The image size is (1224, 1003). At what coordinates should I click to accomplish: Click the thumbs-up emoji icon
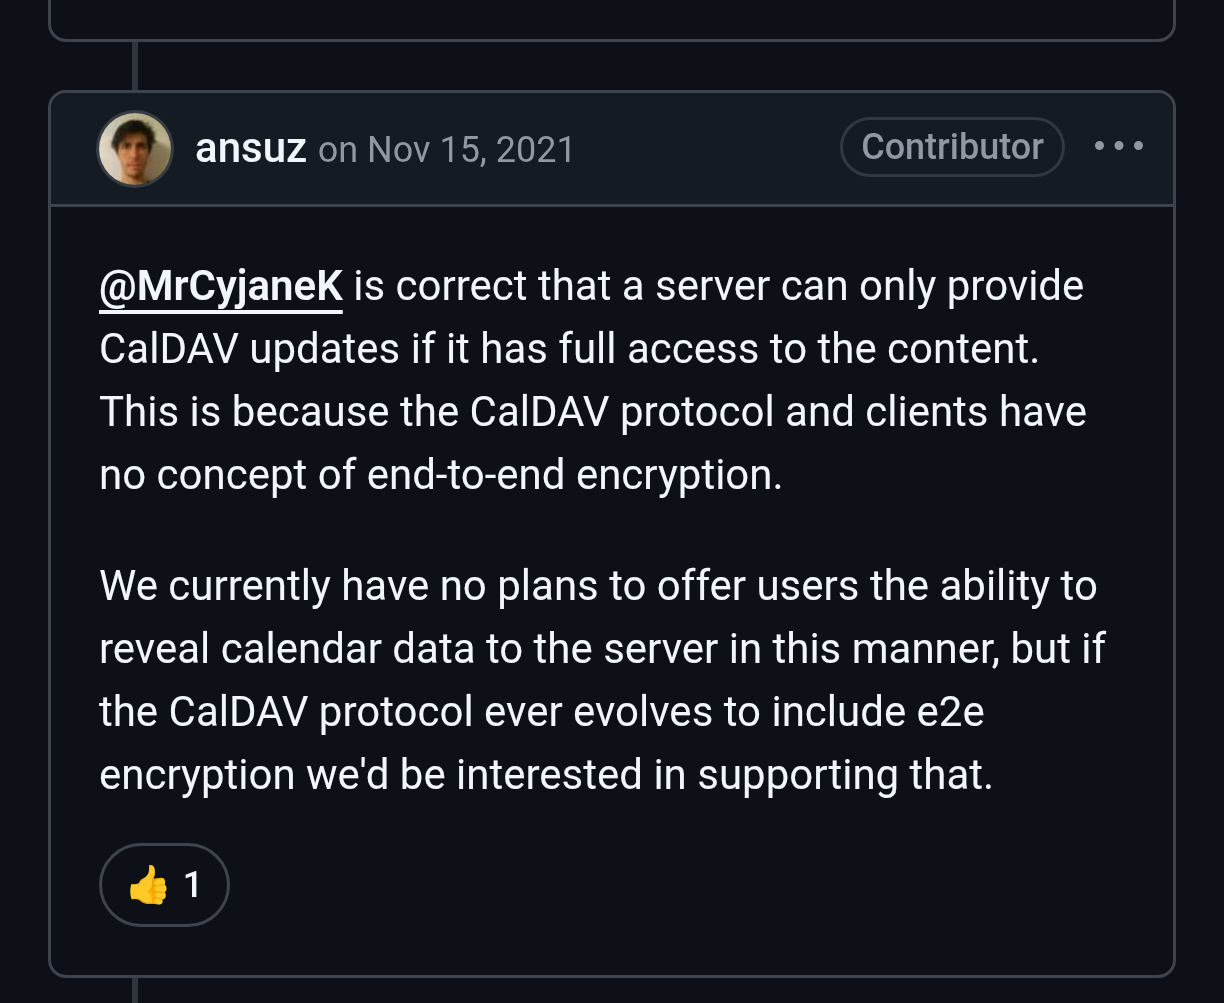pyautogui.click(x=148, y=885)
